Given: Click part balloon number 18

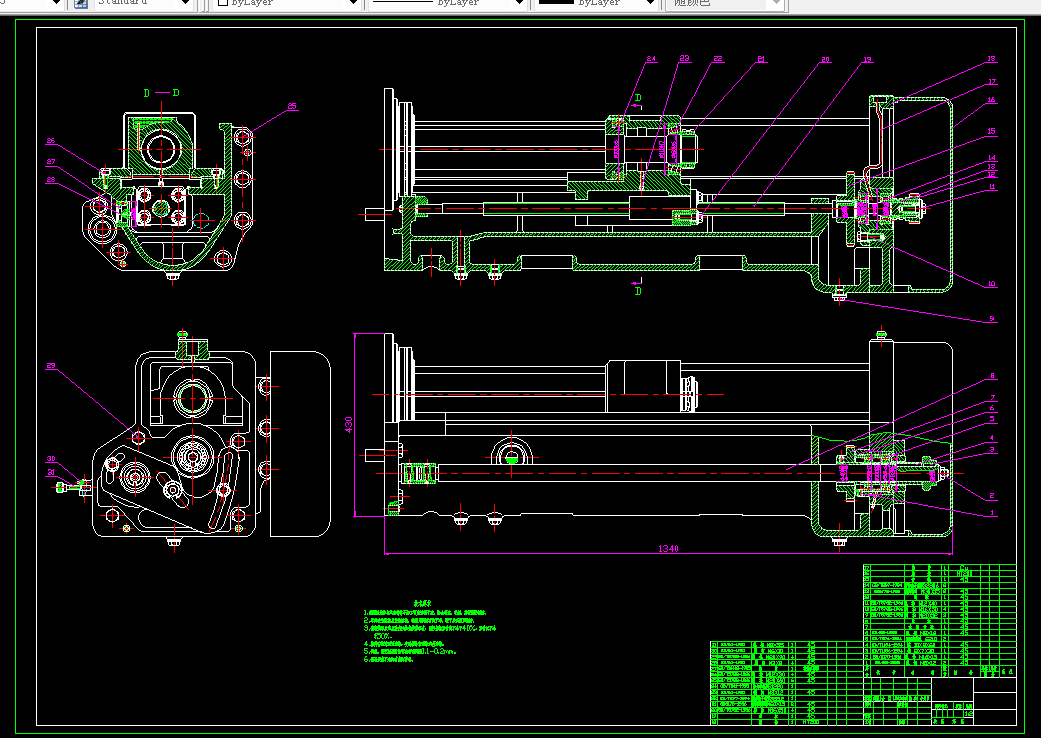Looking at the screenshot, I should (991, 59).
